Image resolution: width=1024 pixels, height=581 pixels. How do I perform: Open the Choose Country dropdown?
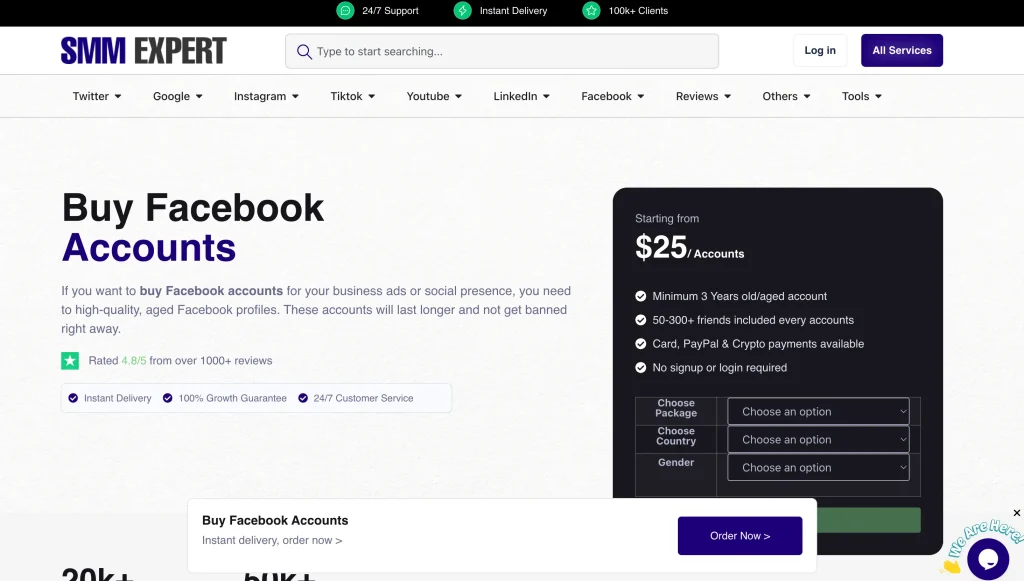coord(818,440)
